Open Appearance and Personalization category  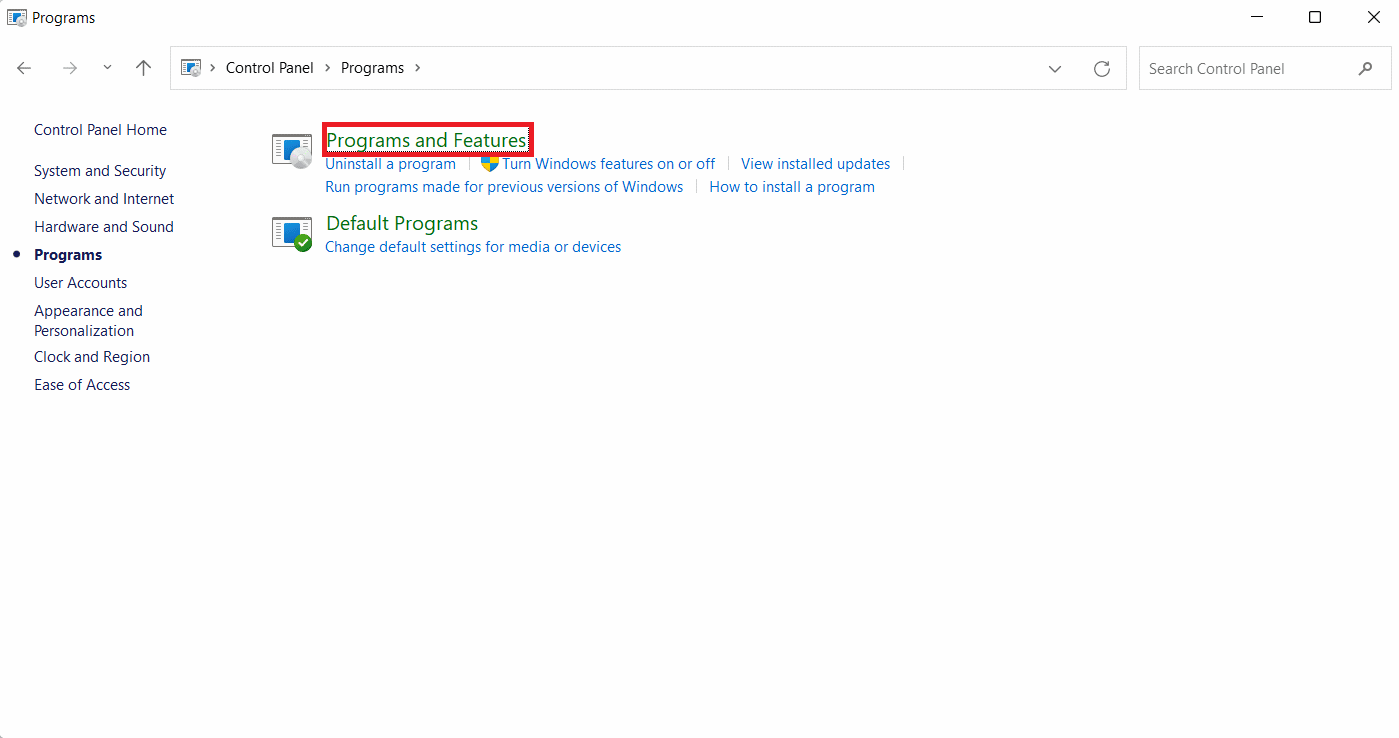[88, 321]
